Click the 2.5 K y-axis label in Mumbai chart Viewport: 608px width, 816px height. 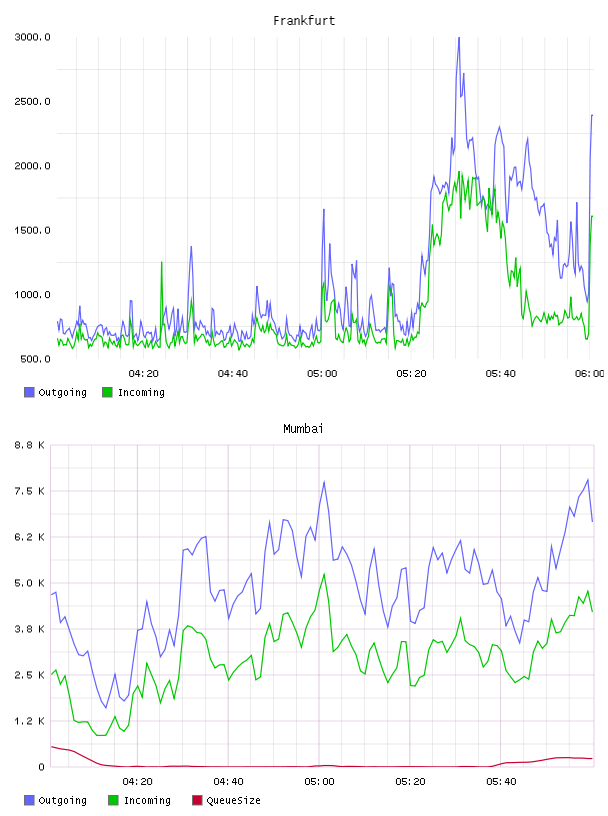click(x=30, y=675)
